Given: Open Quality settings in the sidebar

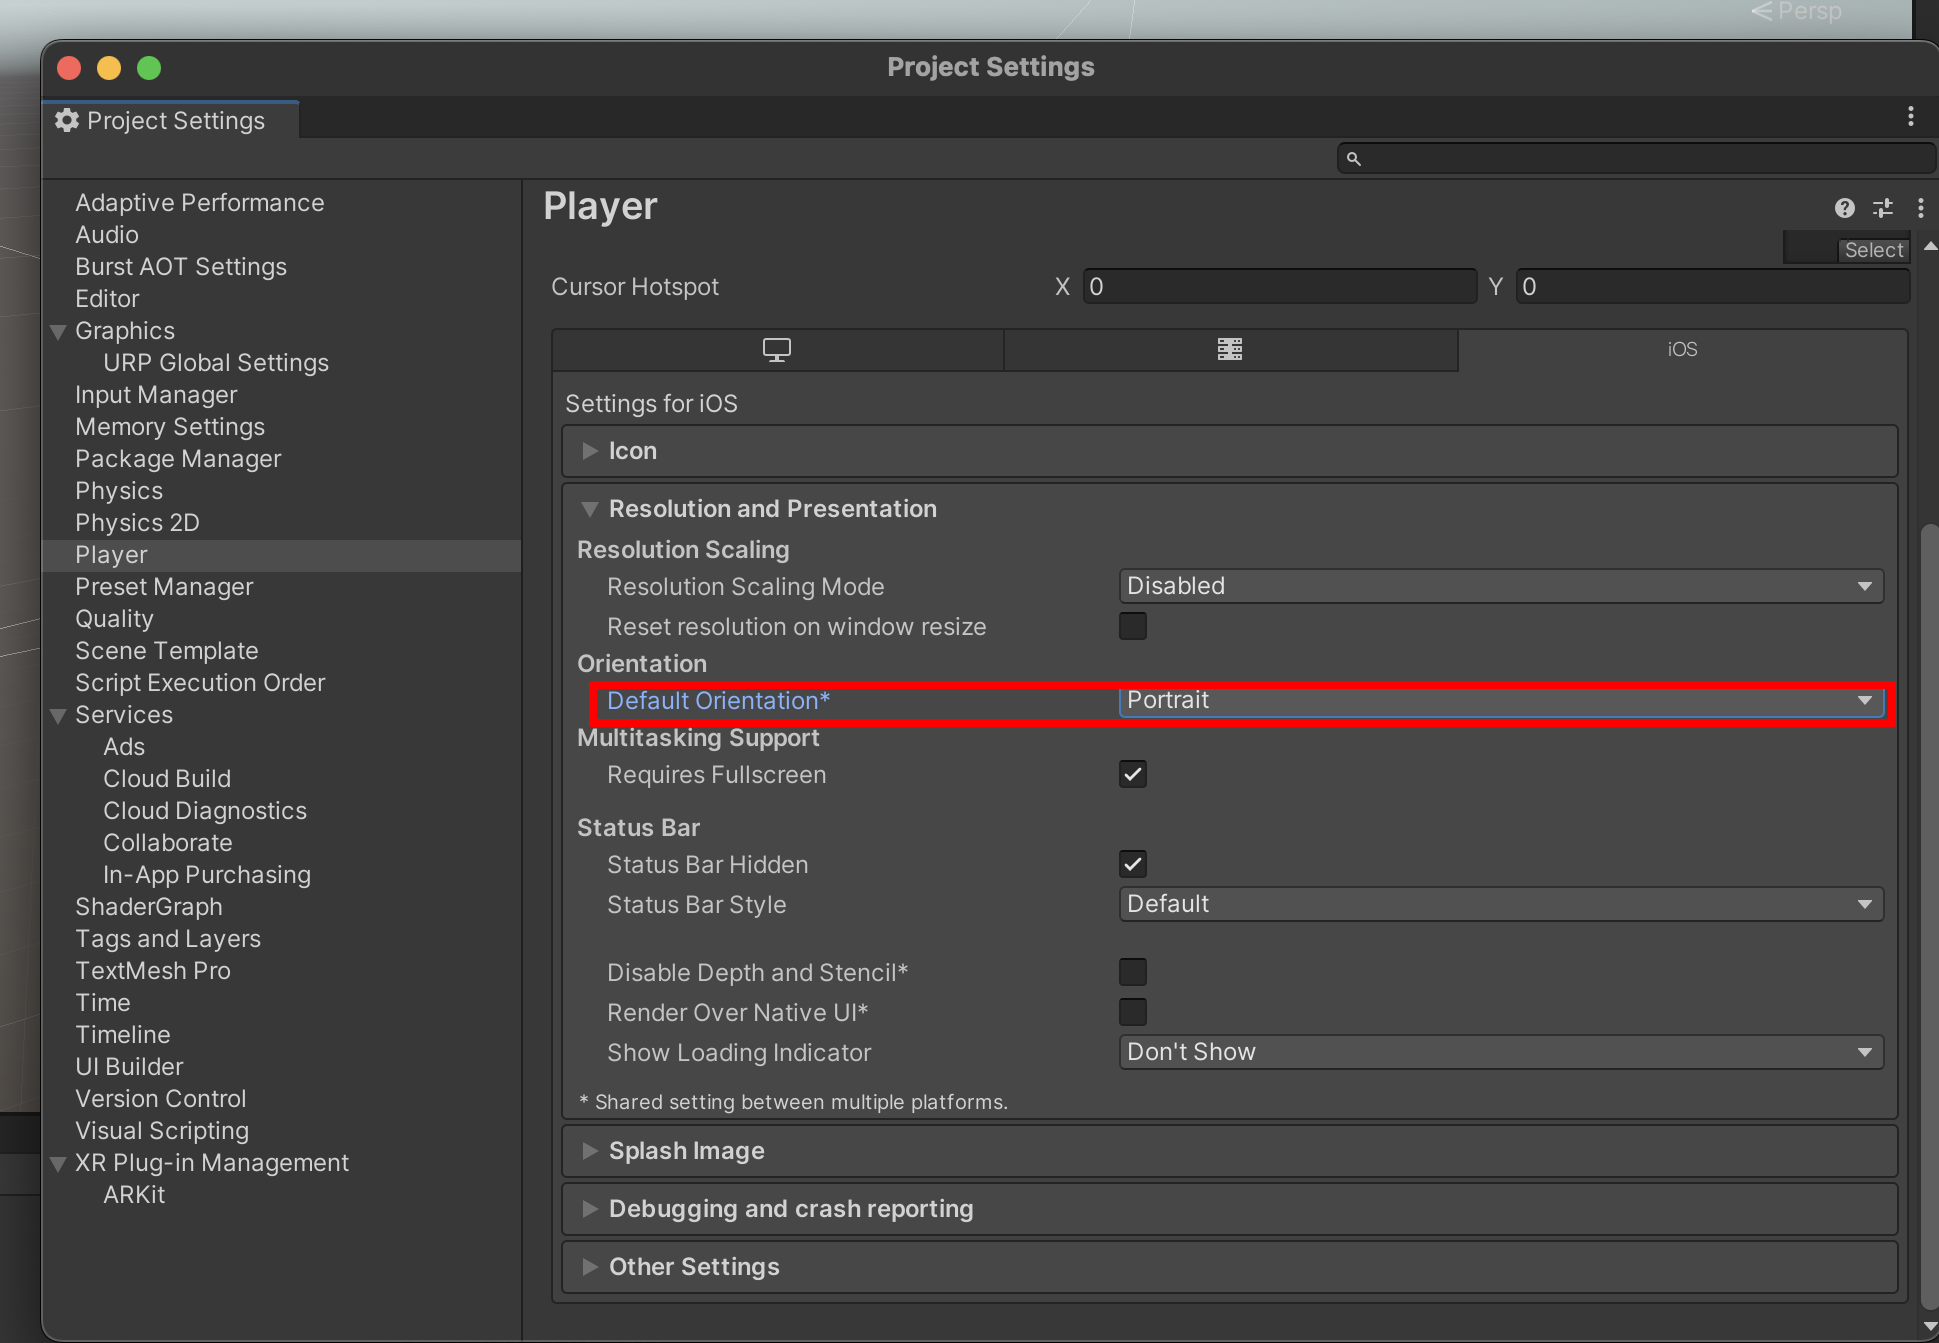Looking at the screenshot, I should 114,619.
